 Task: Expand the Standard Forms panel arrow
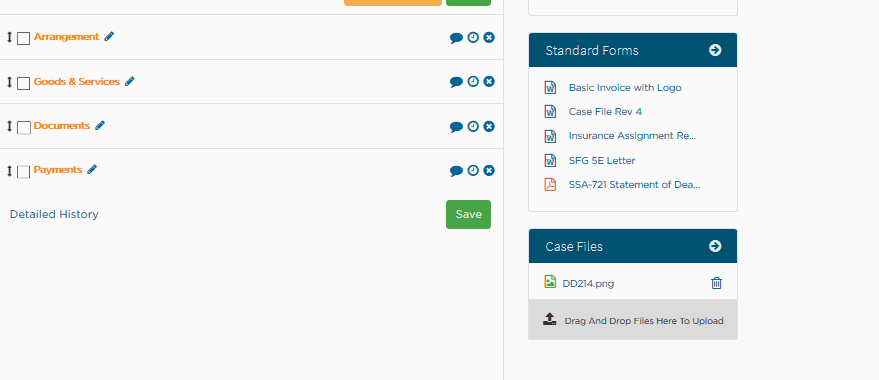pos(715,50)
